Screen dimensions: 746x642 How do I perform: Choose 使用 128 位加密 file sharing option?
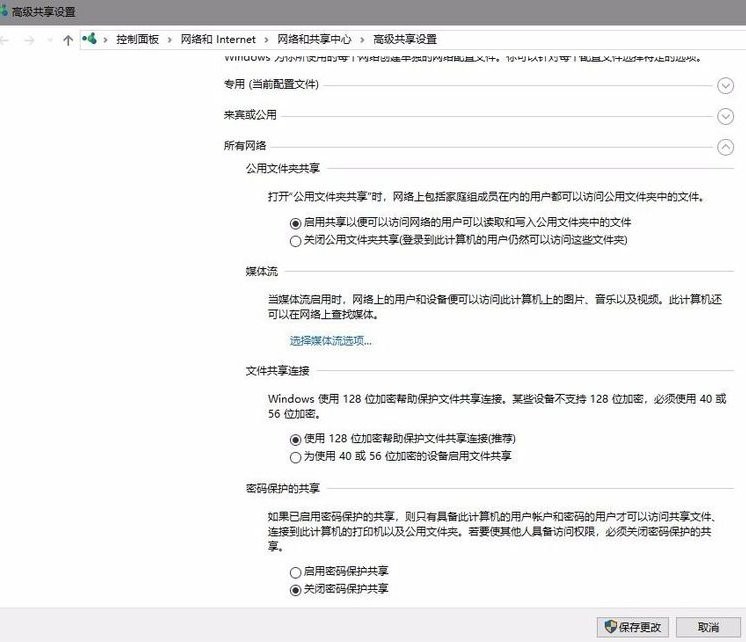tap(295, 439)
